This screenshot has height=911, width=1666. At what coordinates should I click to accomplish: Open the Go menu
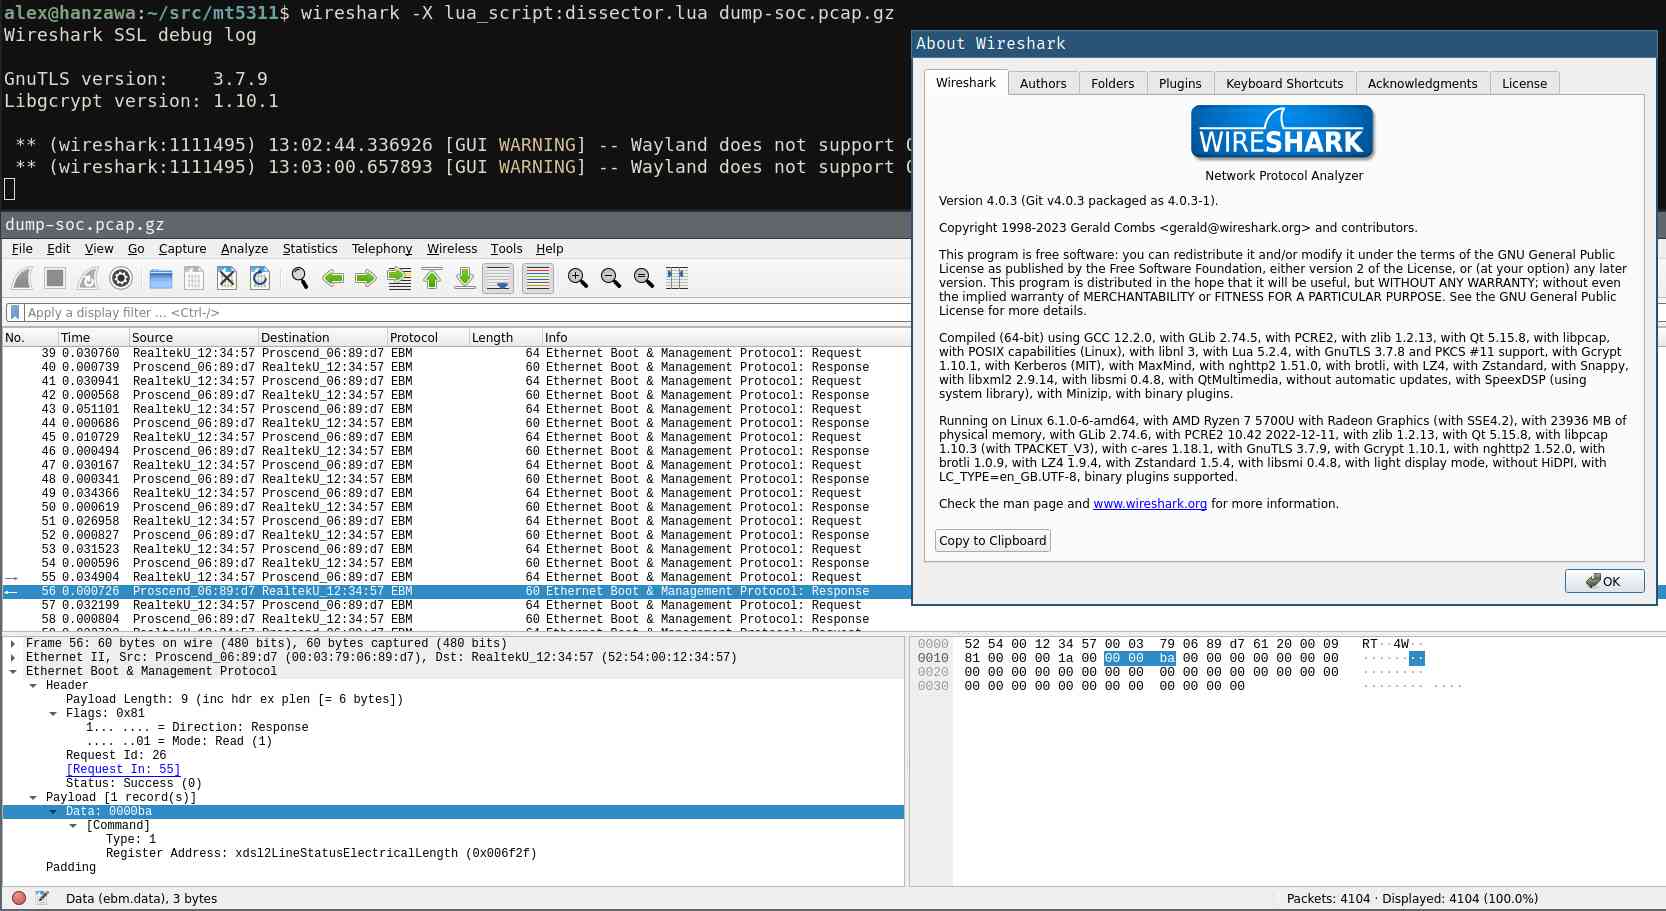coord(136,249)
